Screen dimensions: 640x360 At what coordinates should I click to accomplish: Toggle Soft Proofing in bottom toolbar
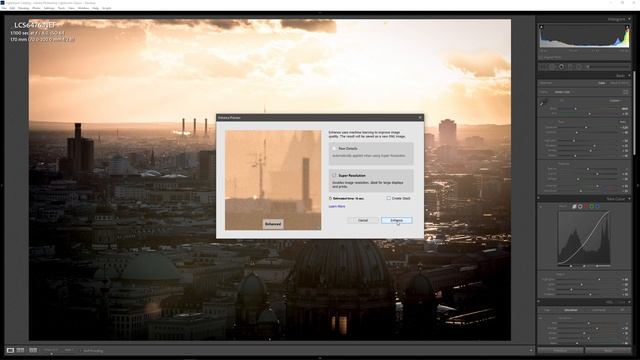pyautogui.click(x=93, y=351)
